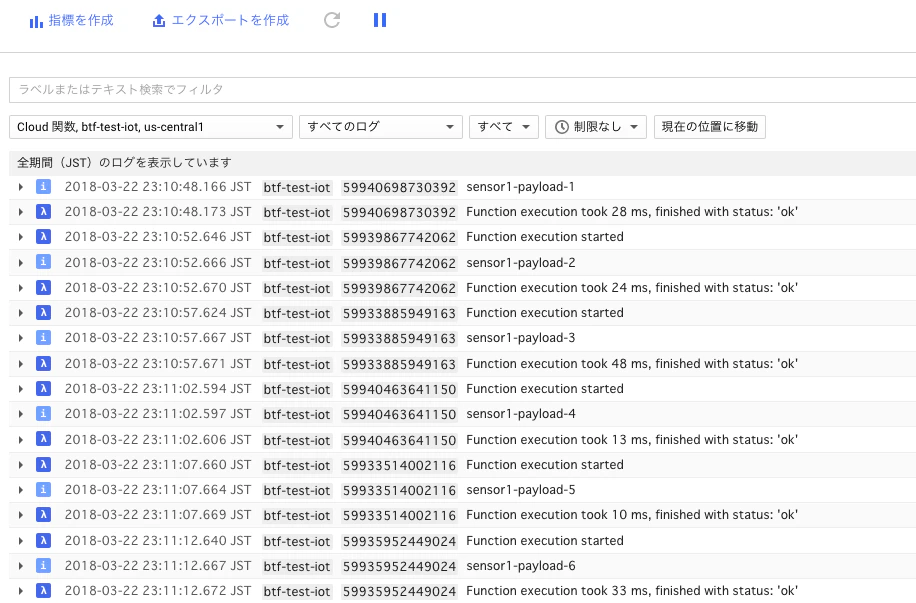Click the btf-test-iot label on 'took 48 ms' row

[x=297, y=365]
